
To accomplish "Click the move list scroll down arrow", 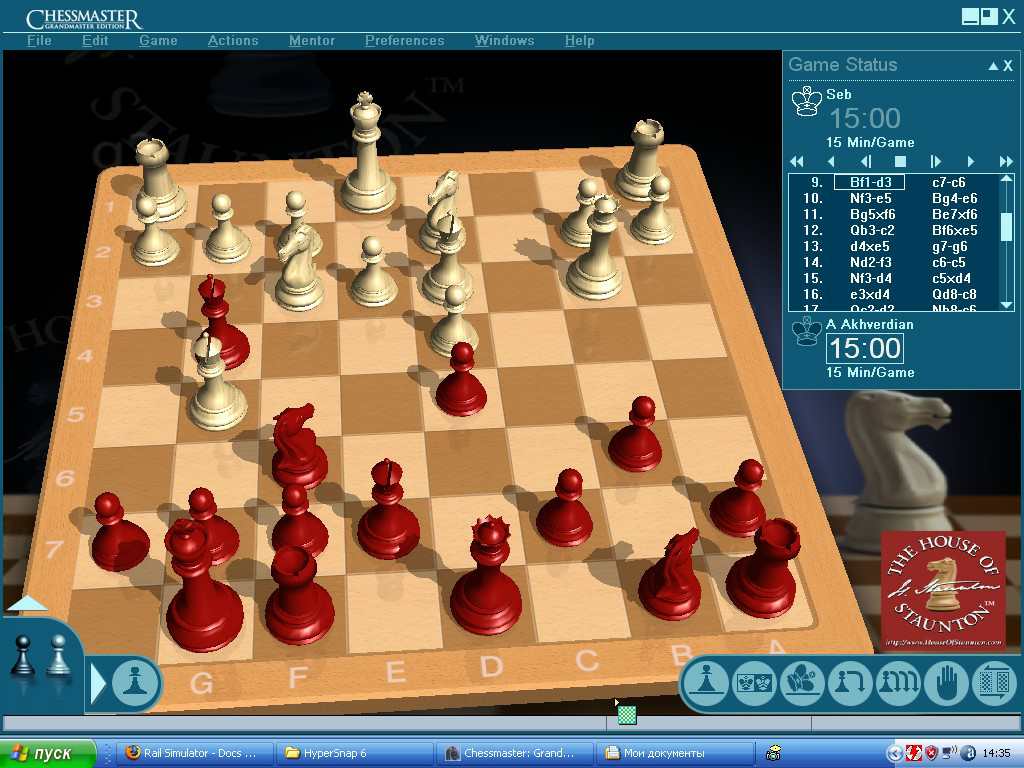I will 1006,305.
